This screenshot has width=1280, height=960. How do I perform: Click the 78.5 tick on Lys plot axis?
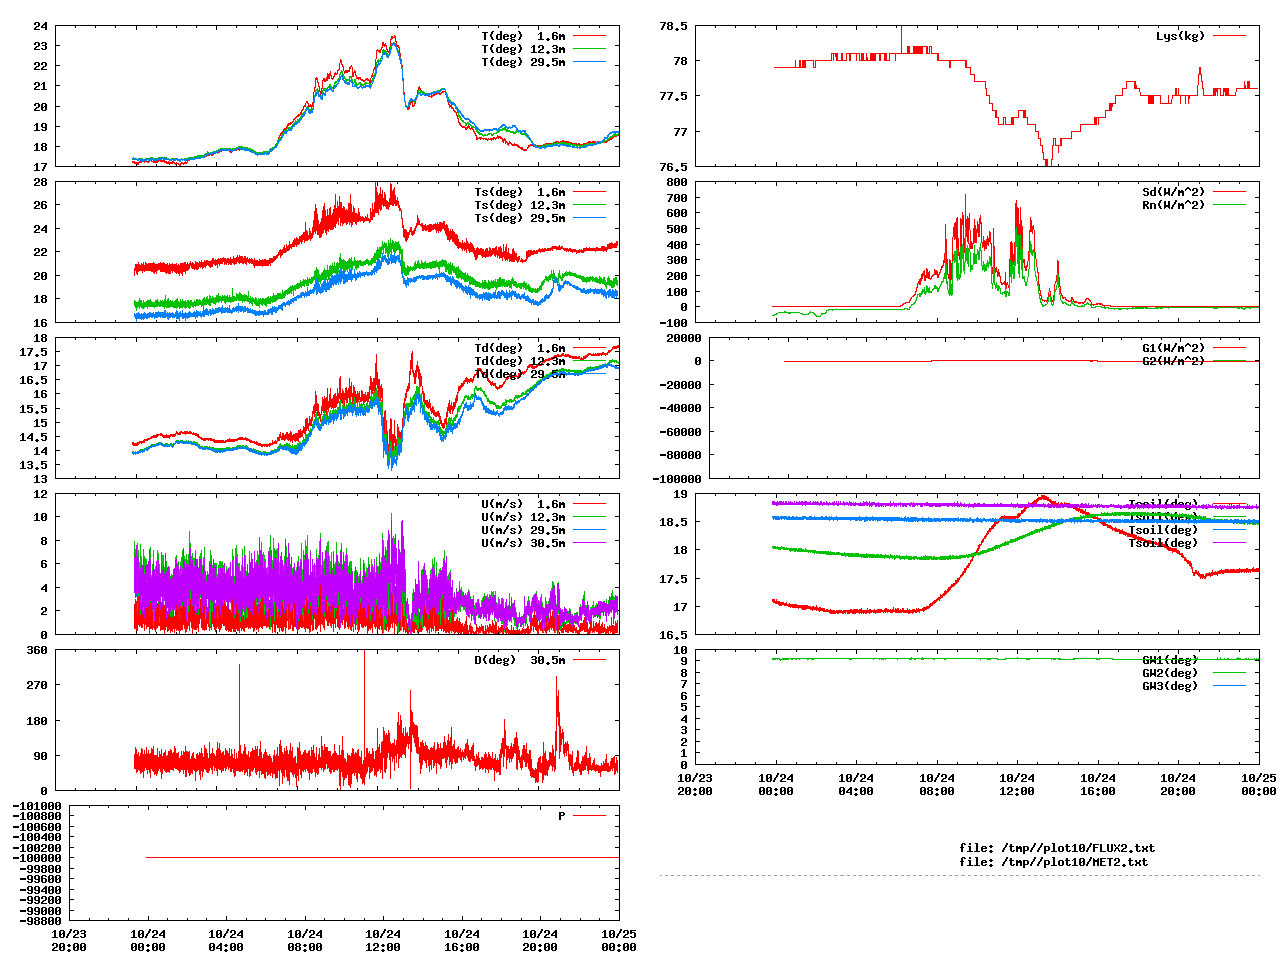673,26
